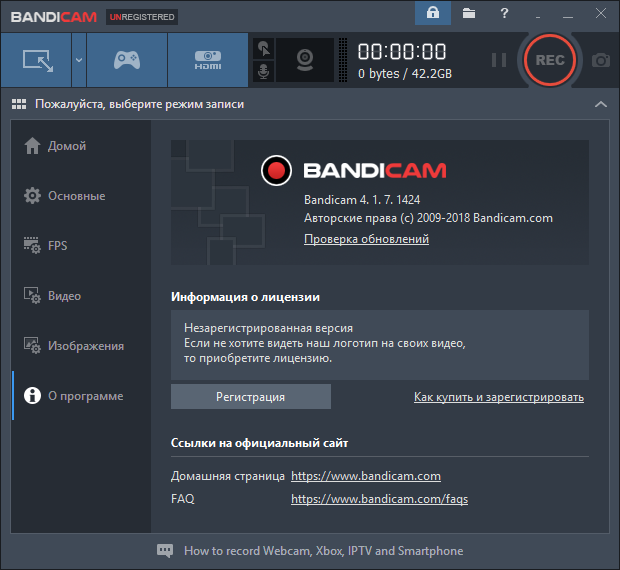Click the Проверка обновлений link
The height and width of the screenshot is (570, 620).
pyautogui.click(x=366, y=239)
